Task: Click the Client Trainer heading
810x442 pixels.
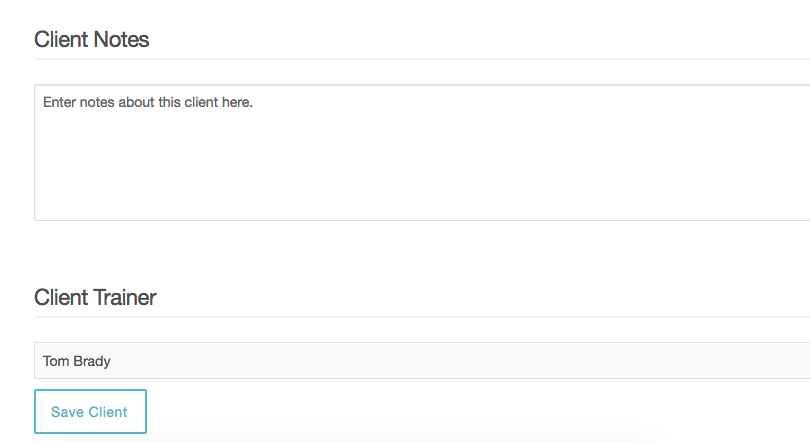Action: (95, 297)
